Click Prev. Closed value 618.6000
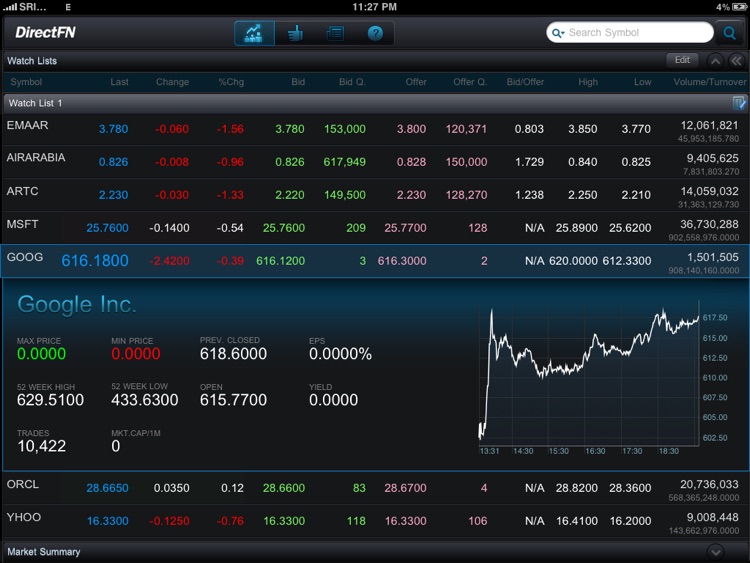The height and width of the screenshot is (563, 750). [x=233, y=354]
